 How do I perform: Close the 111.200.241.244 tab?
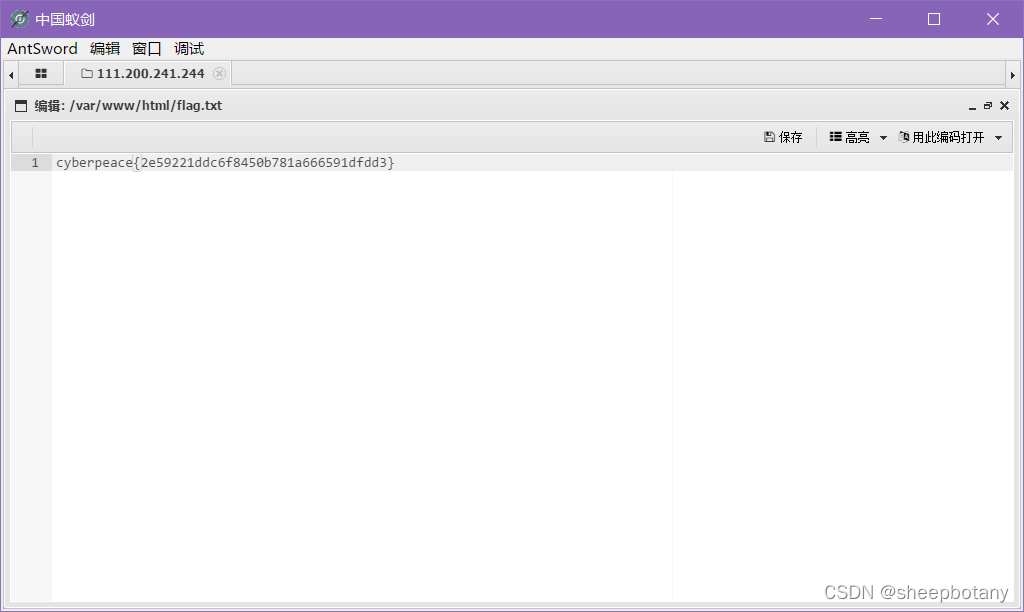click(219, 74)
